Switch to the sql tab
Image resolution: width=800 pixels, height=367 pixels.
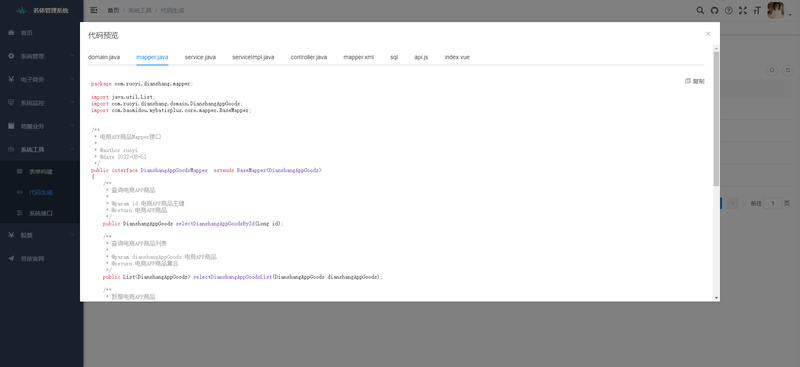(x=394, y=57)
